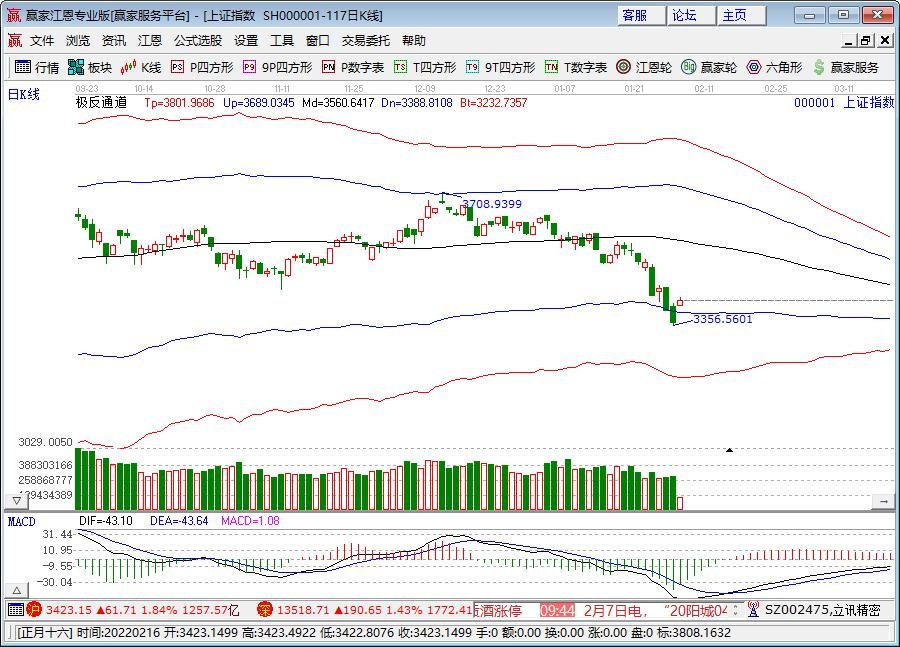
Task: Click the MACD=1.08 value
Action: click(250, 521)
